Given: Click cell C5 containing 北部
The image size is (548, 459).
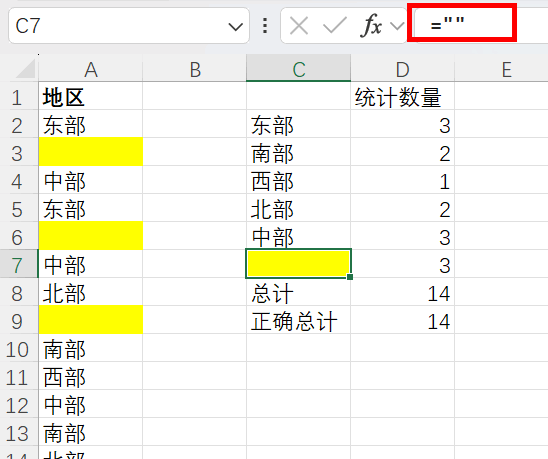Looking at the screenshot, I should (x=298, y=208).
